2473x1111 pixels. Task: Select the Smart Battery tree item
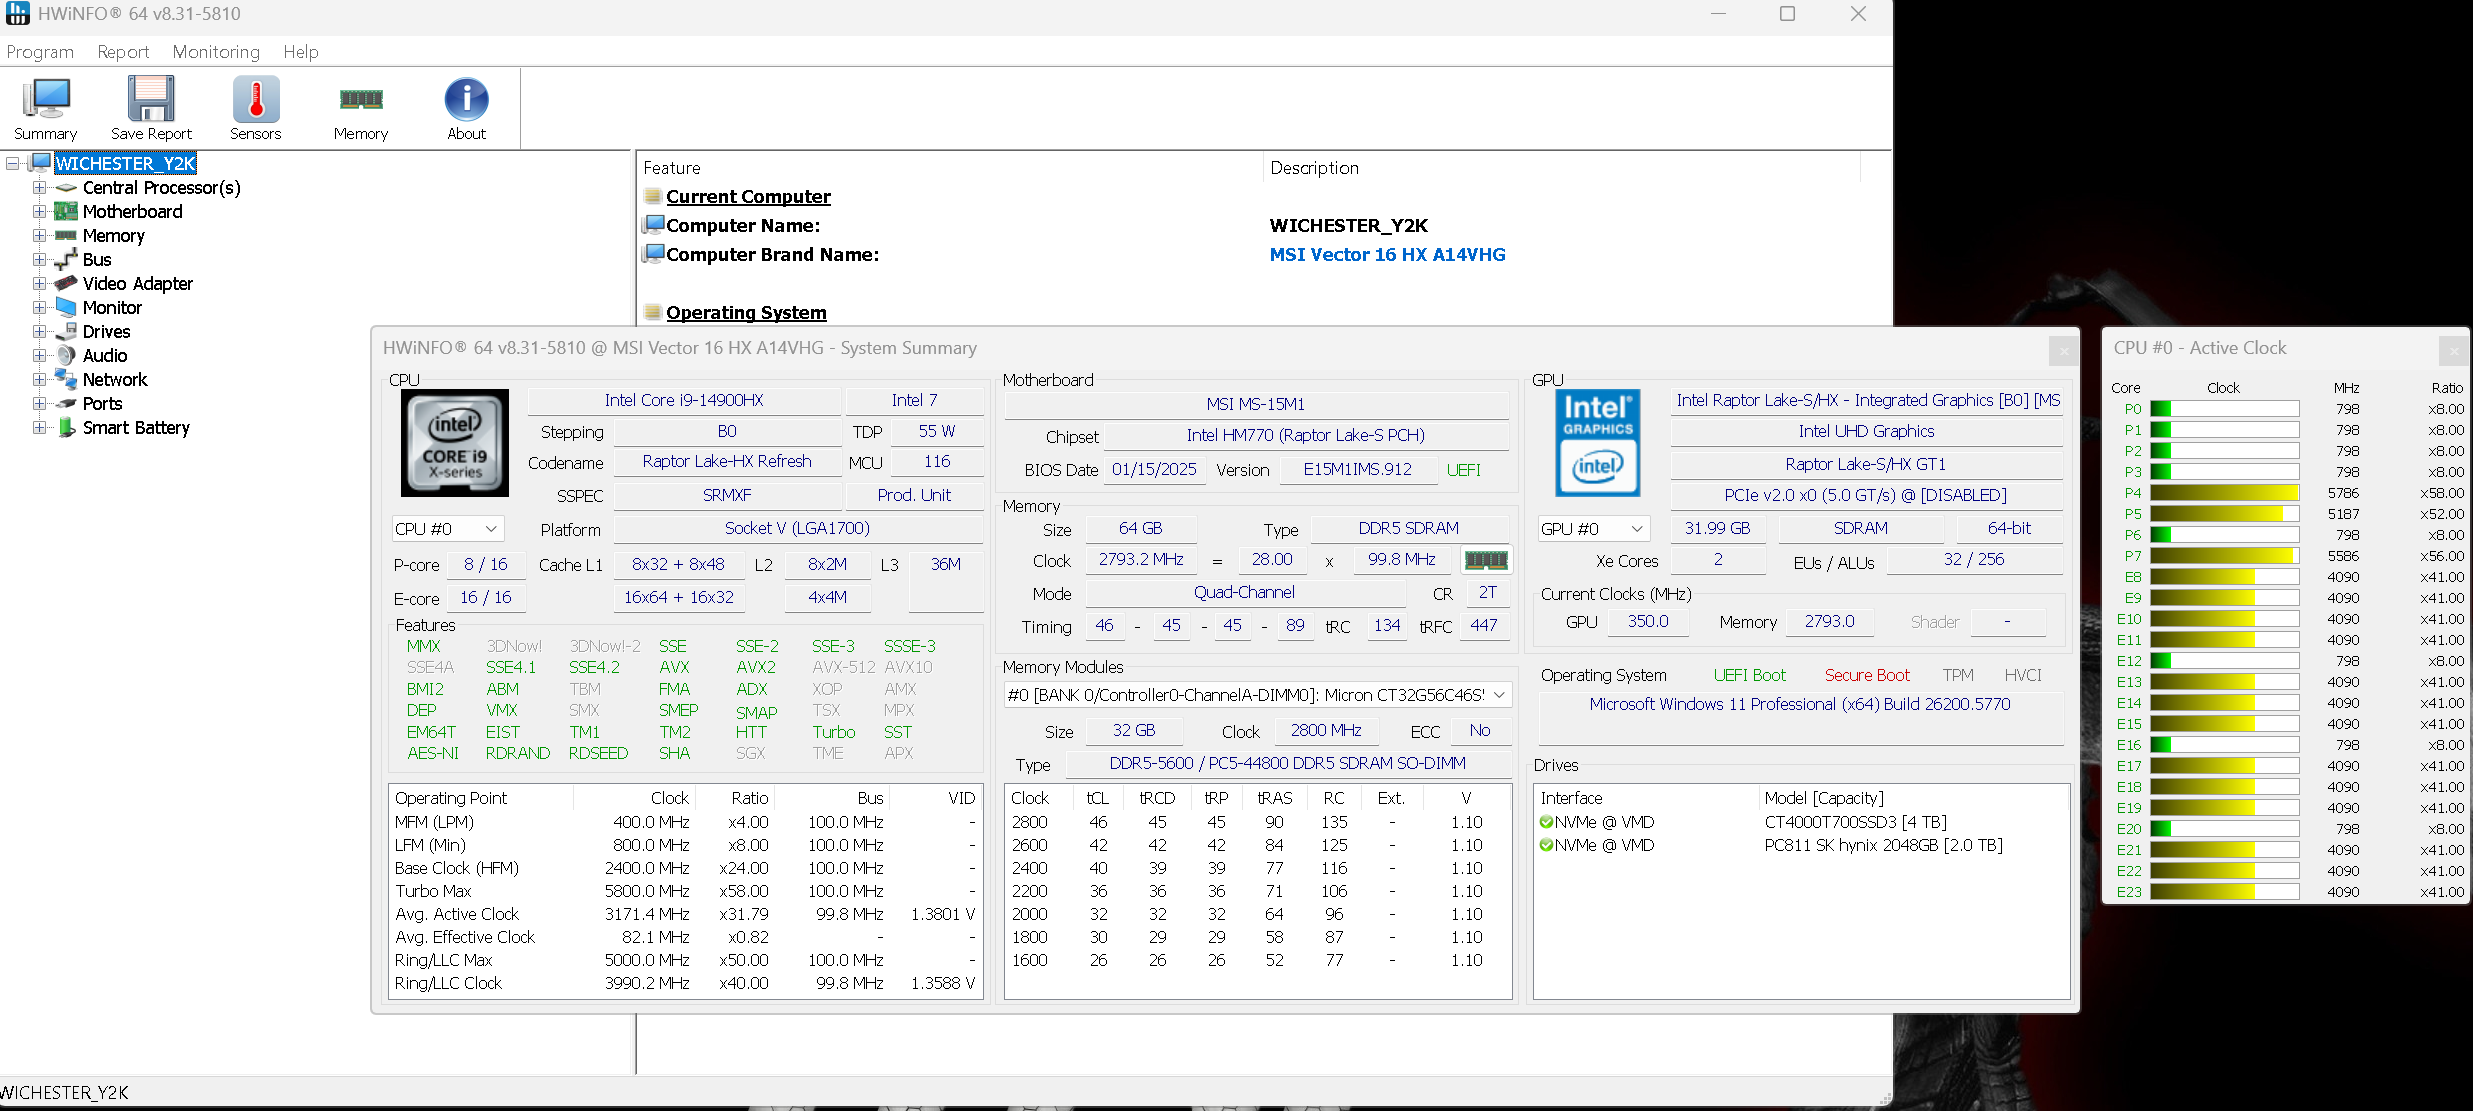click(136, 428)
